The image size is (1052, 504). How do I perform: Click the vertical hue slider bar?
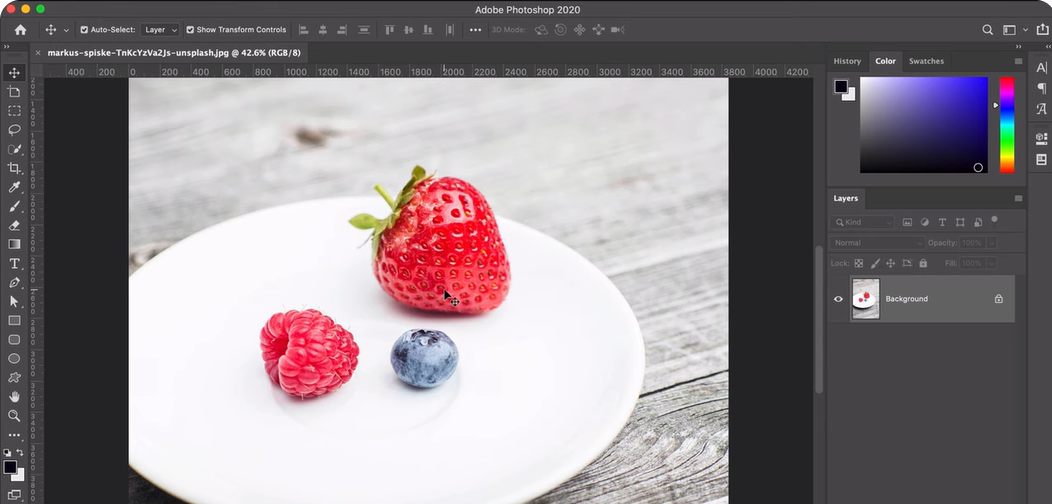(1007, 125)
